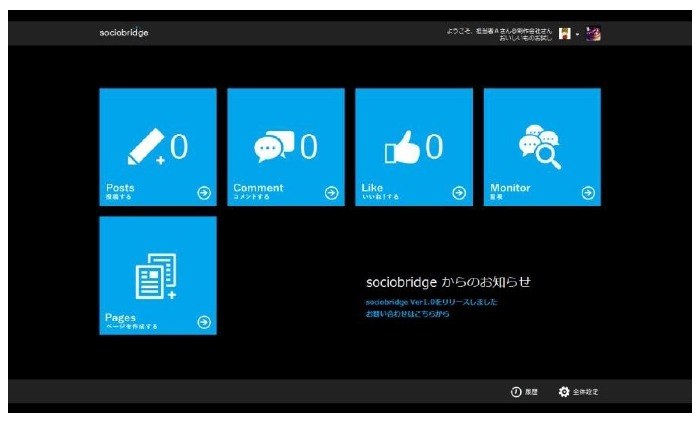
Task: Click the arrow button on Comment tile
Action: (331, 193)
